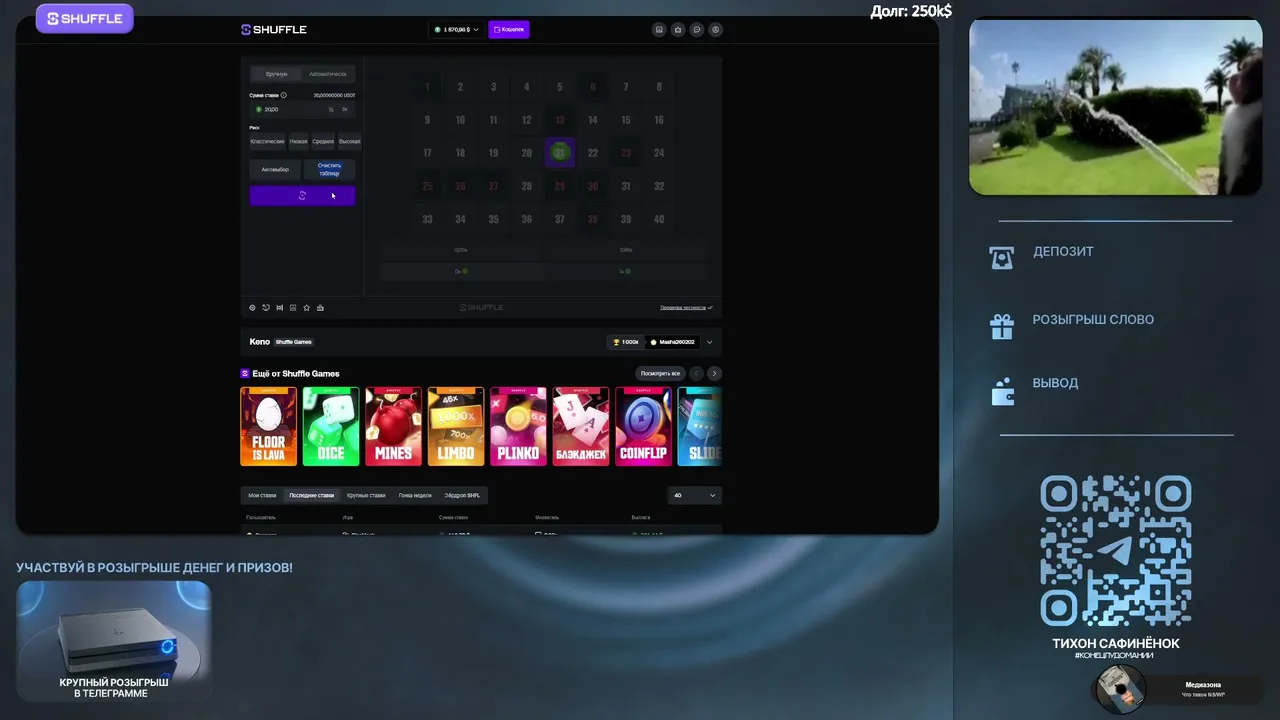Open the chat bubble icon in header
The width and height of the screenshot is (1280, 720).
pos(697,30)
